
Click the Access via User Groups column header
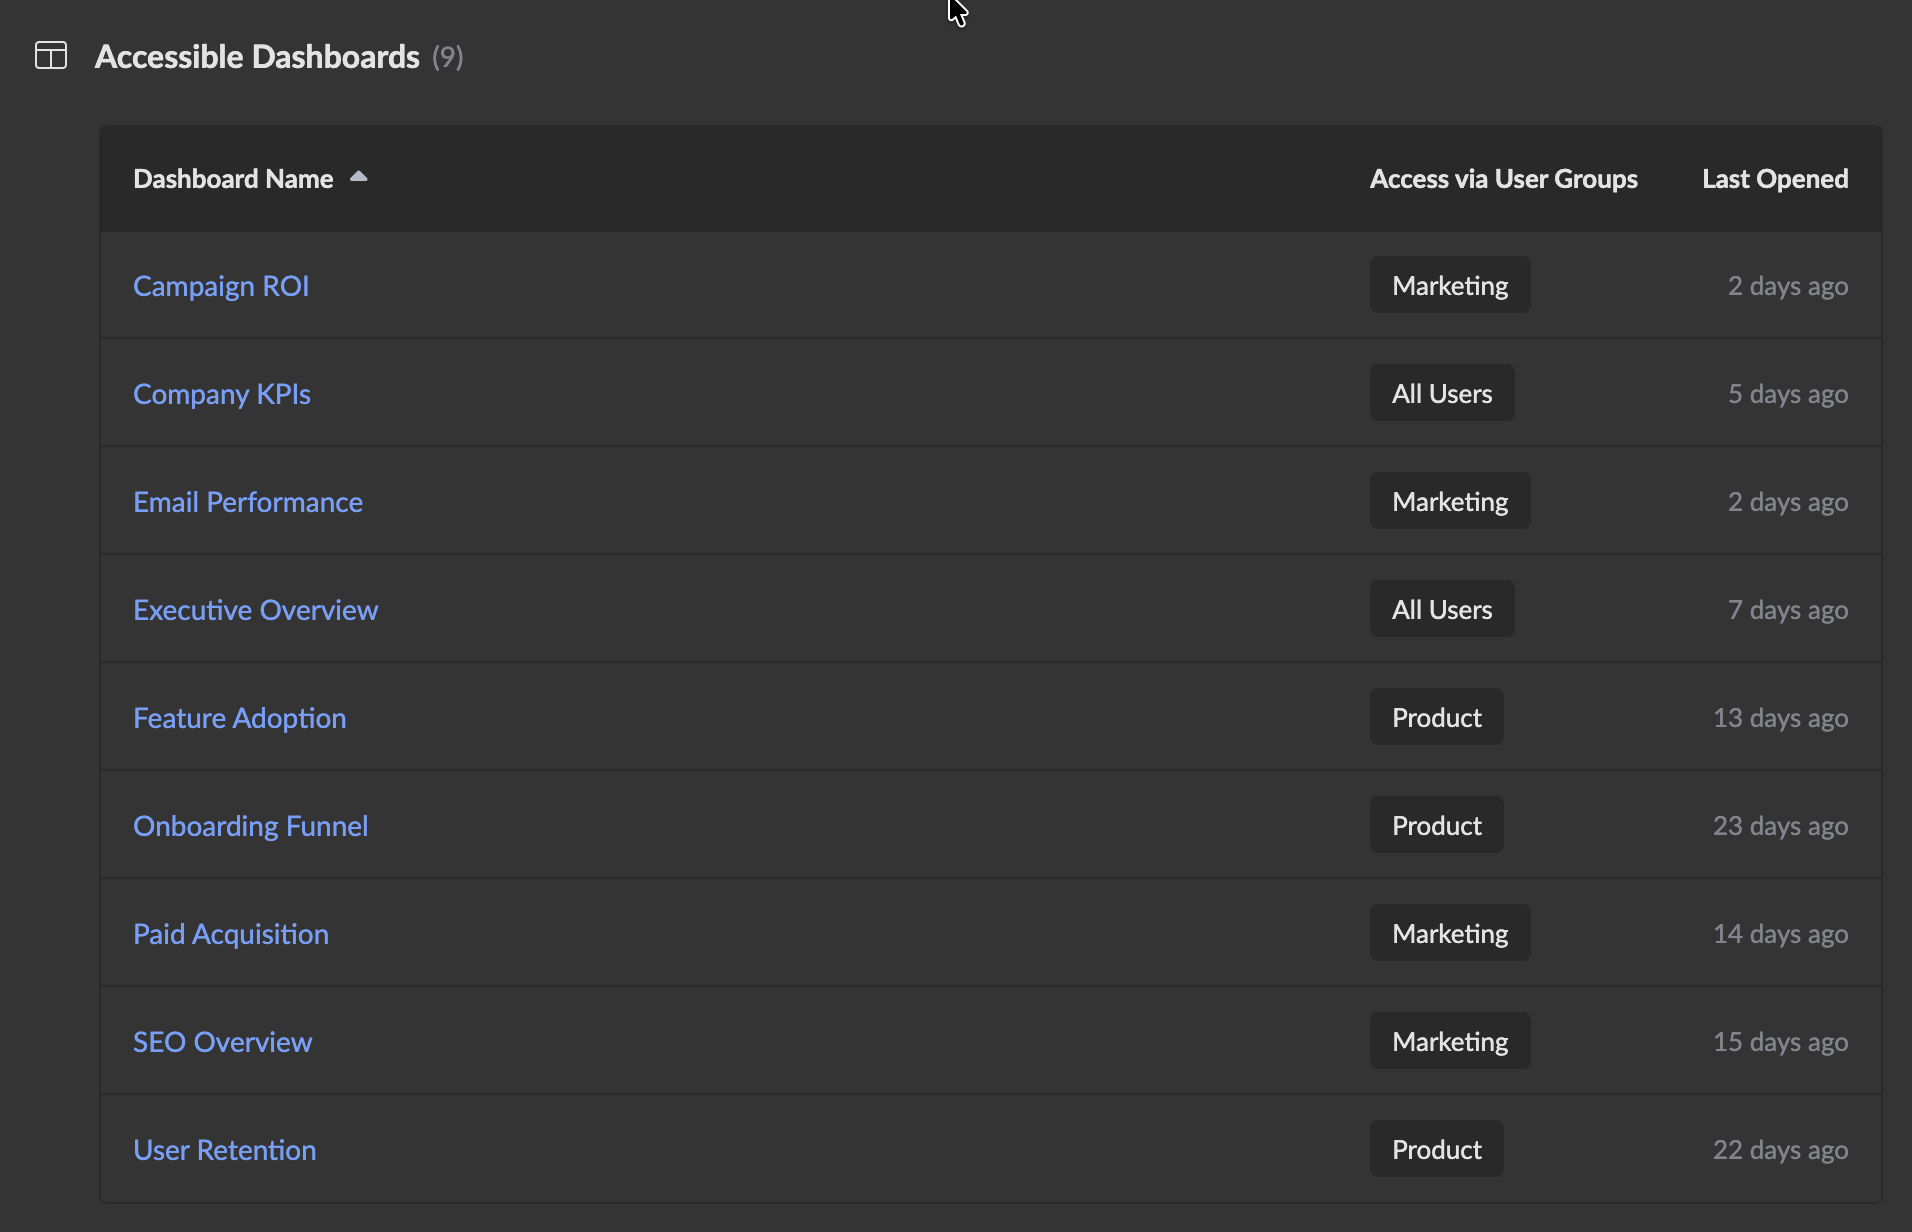pos(1503,178)
